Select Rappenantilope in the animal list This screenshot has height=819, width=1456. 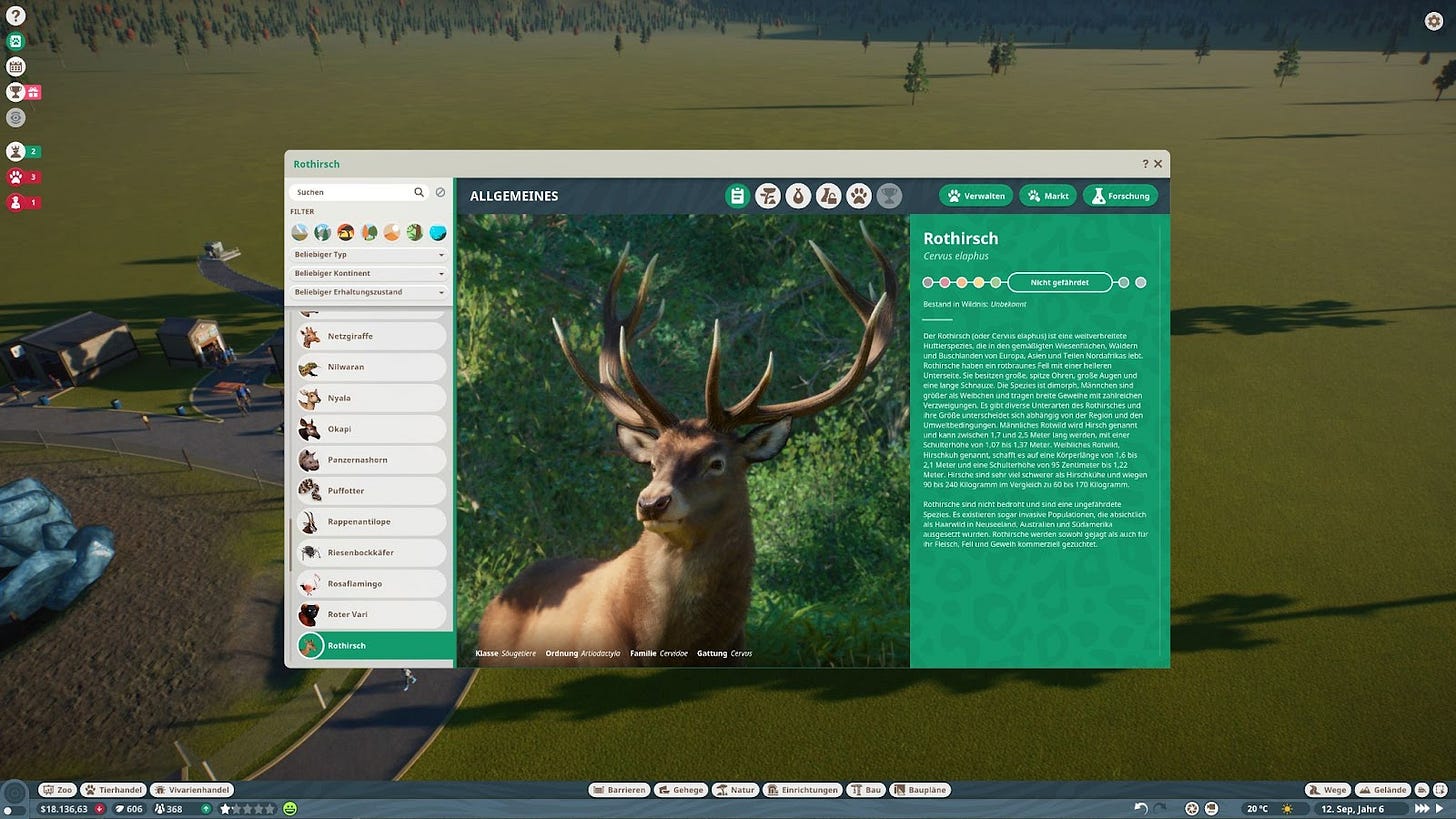click(371, 522)
